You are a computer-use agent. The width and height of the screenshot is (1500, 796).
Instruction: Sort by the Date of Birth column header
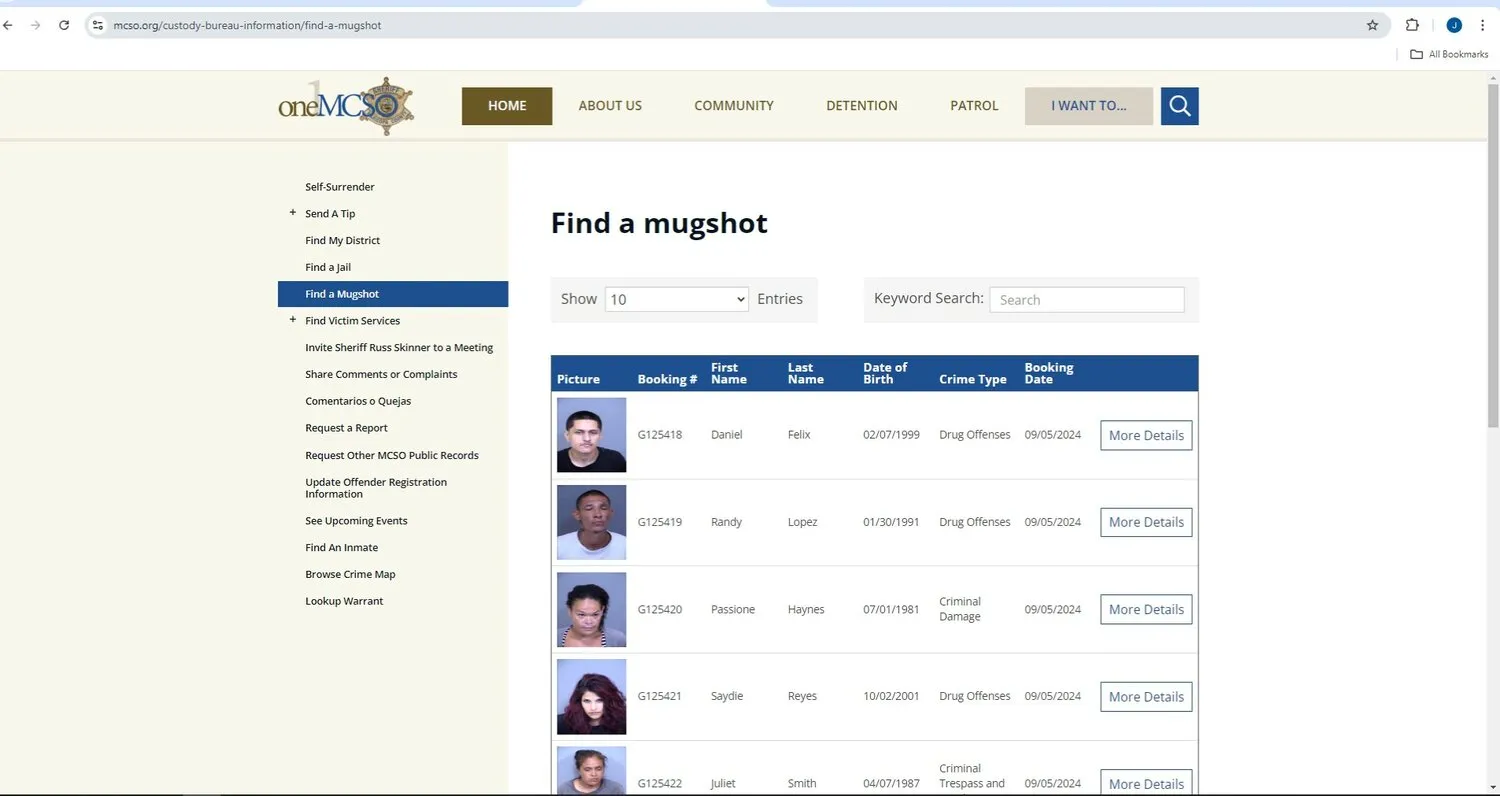coord(885,373)
